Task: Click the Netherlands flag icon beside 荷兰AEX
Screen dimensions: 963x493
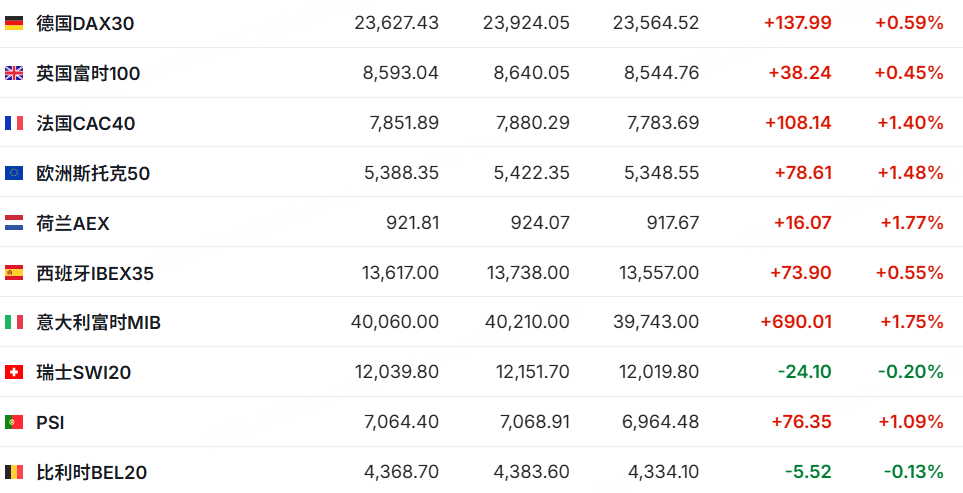Action: [14, 223]
